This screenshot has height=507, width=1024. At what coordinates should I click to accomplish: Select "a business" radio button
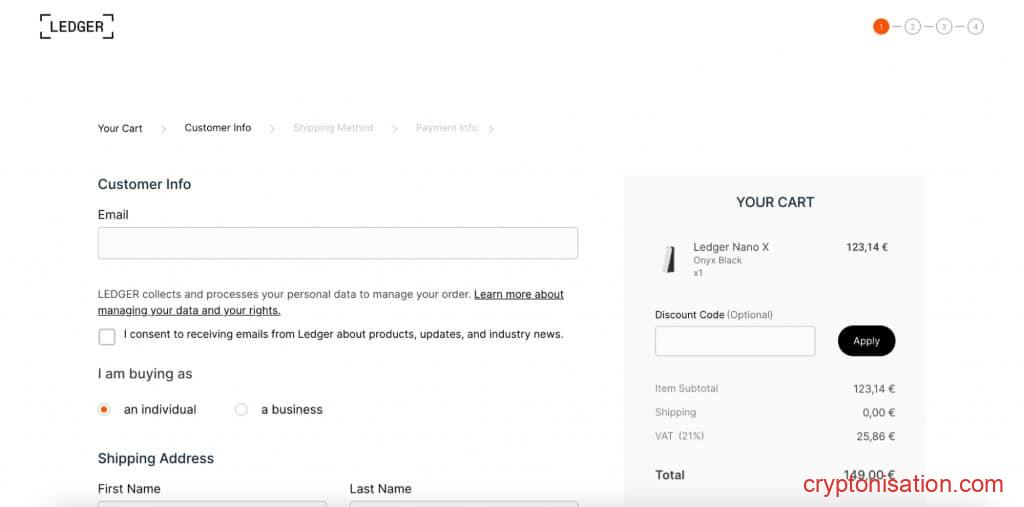click(x=241, y=409)
